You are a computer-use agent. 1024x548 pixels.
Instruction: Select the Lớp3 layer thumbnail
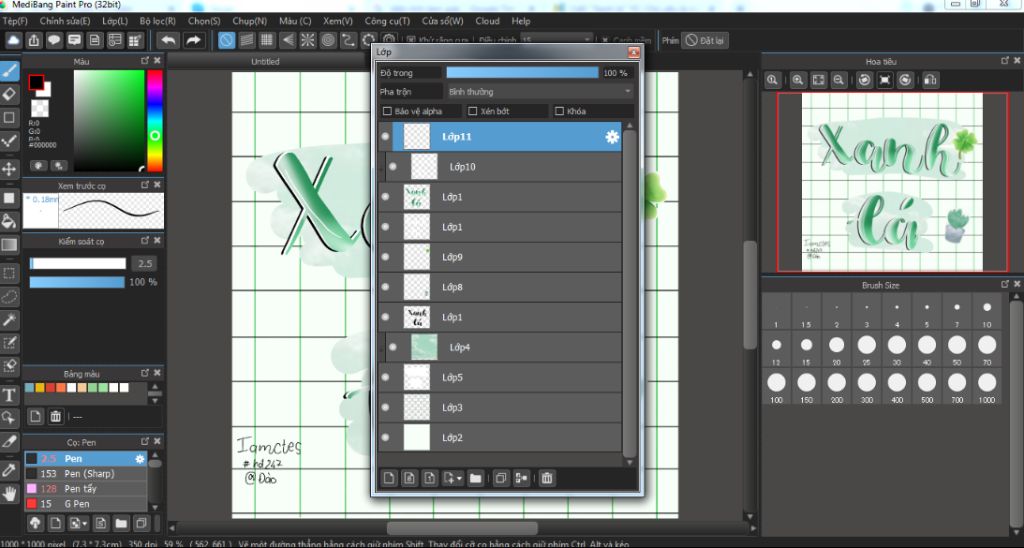point(417,407)
